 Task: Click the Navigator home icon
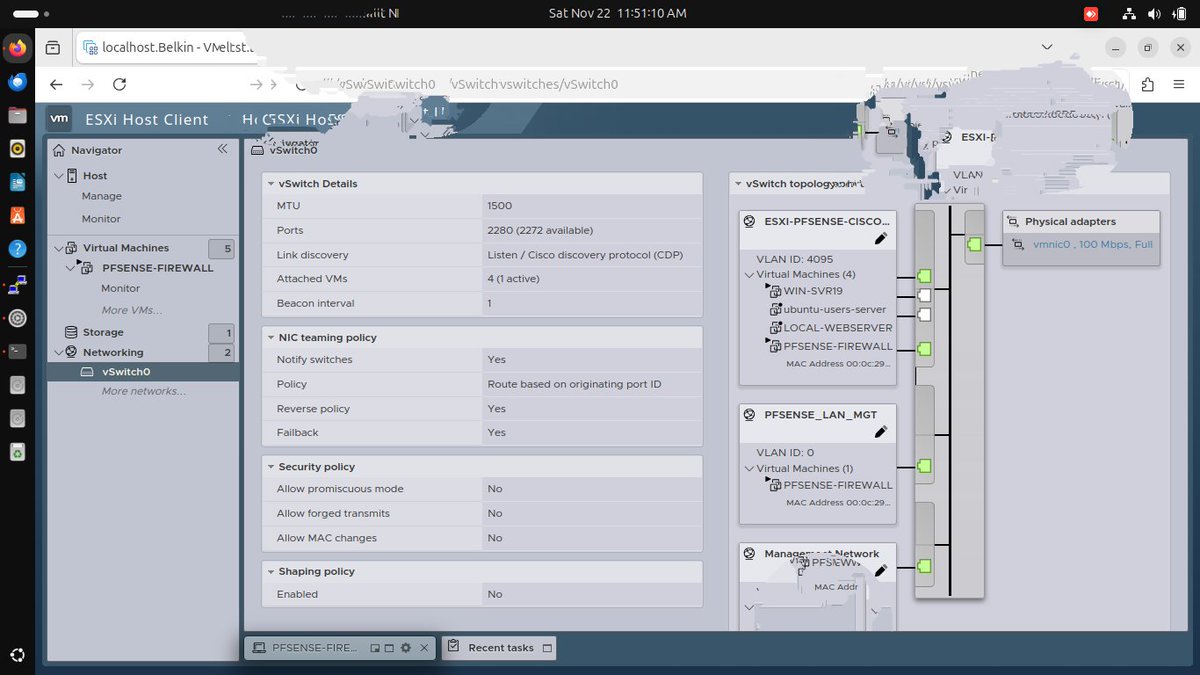coord(59,150)
